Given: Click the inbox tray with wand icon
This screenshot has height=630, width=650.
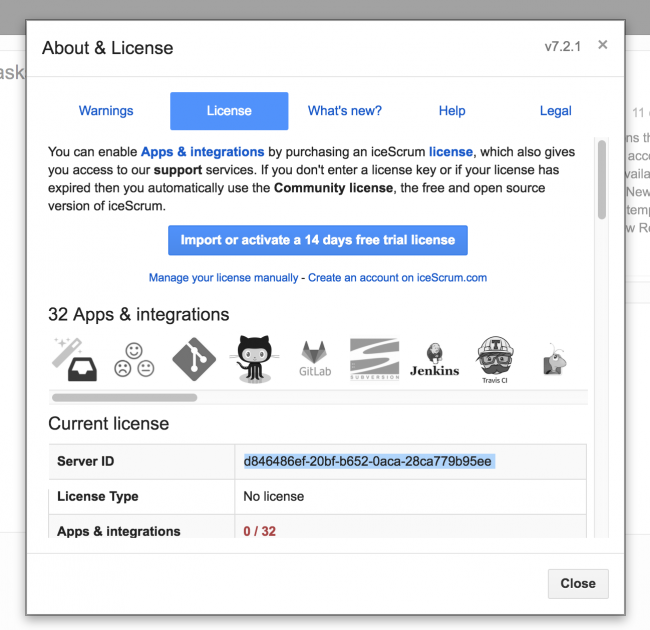Looking at the screenshot, I should point(74,358).
